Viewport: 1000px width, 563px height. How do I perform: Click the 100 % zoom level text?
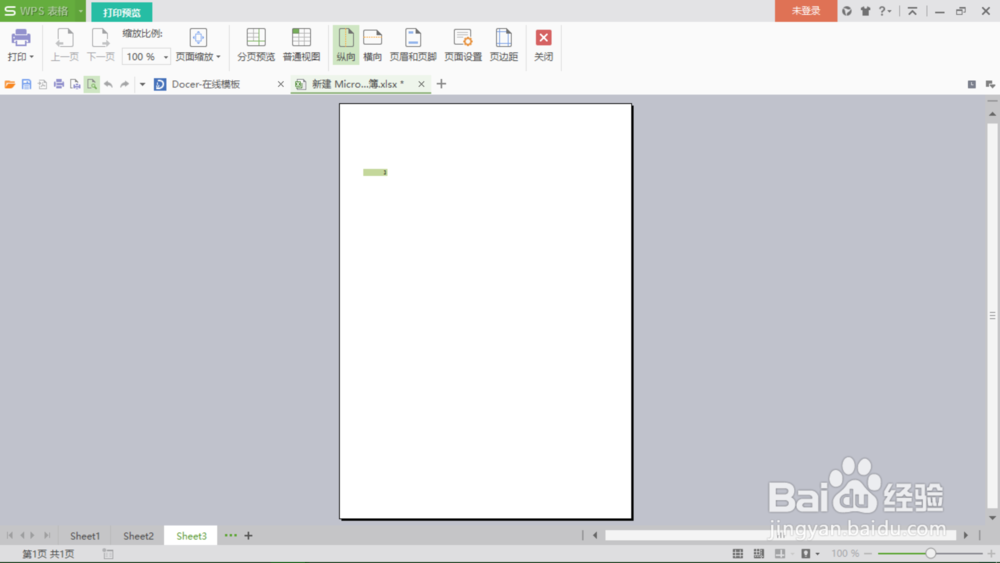click(x=845, y=553)
